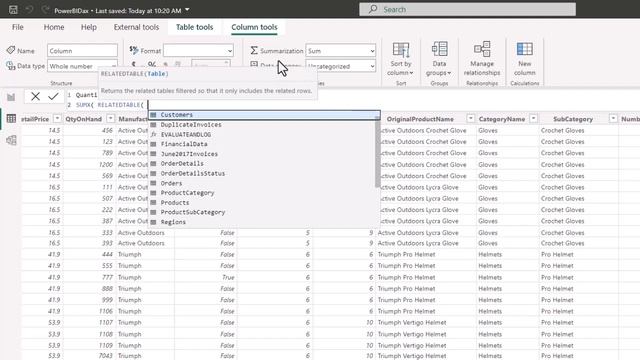Click the Search box in title bar
The height and width of the screenshot is (360, 640).
pos(467,9)
